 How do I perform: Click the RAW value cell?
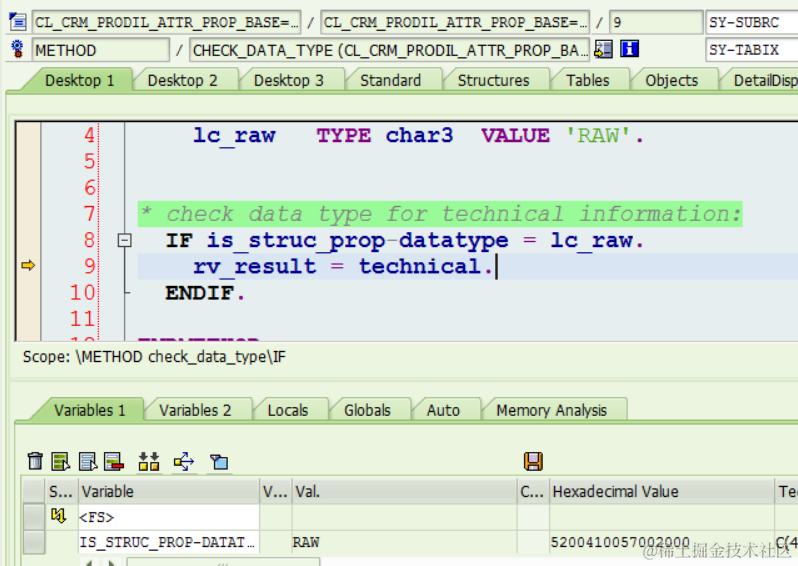pyautogui.click(x=404, y=542)
